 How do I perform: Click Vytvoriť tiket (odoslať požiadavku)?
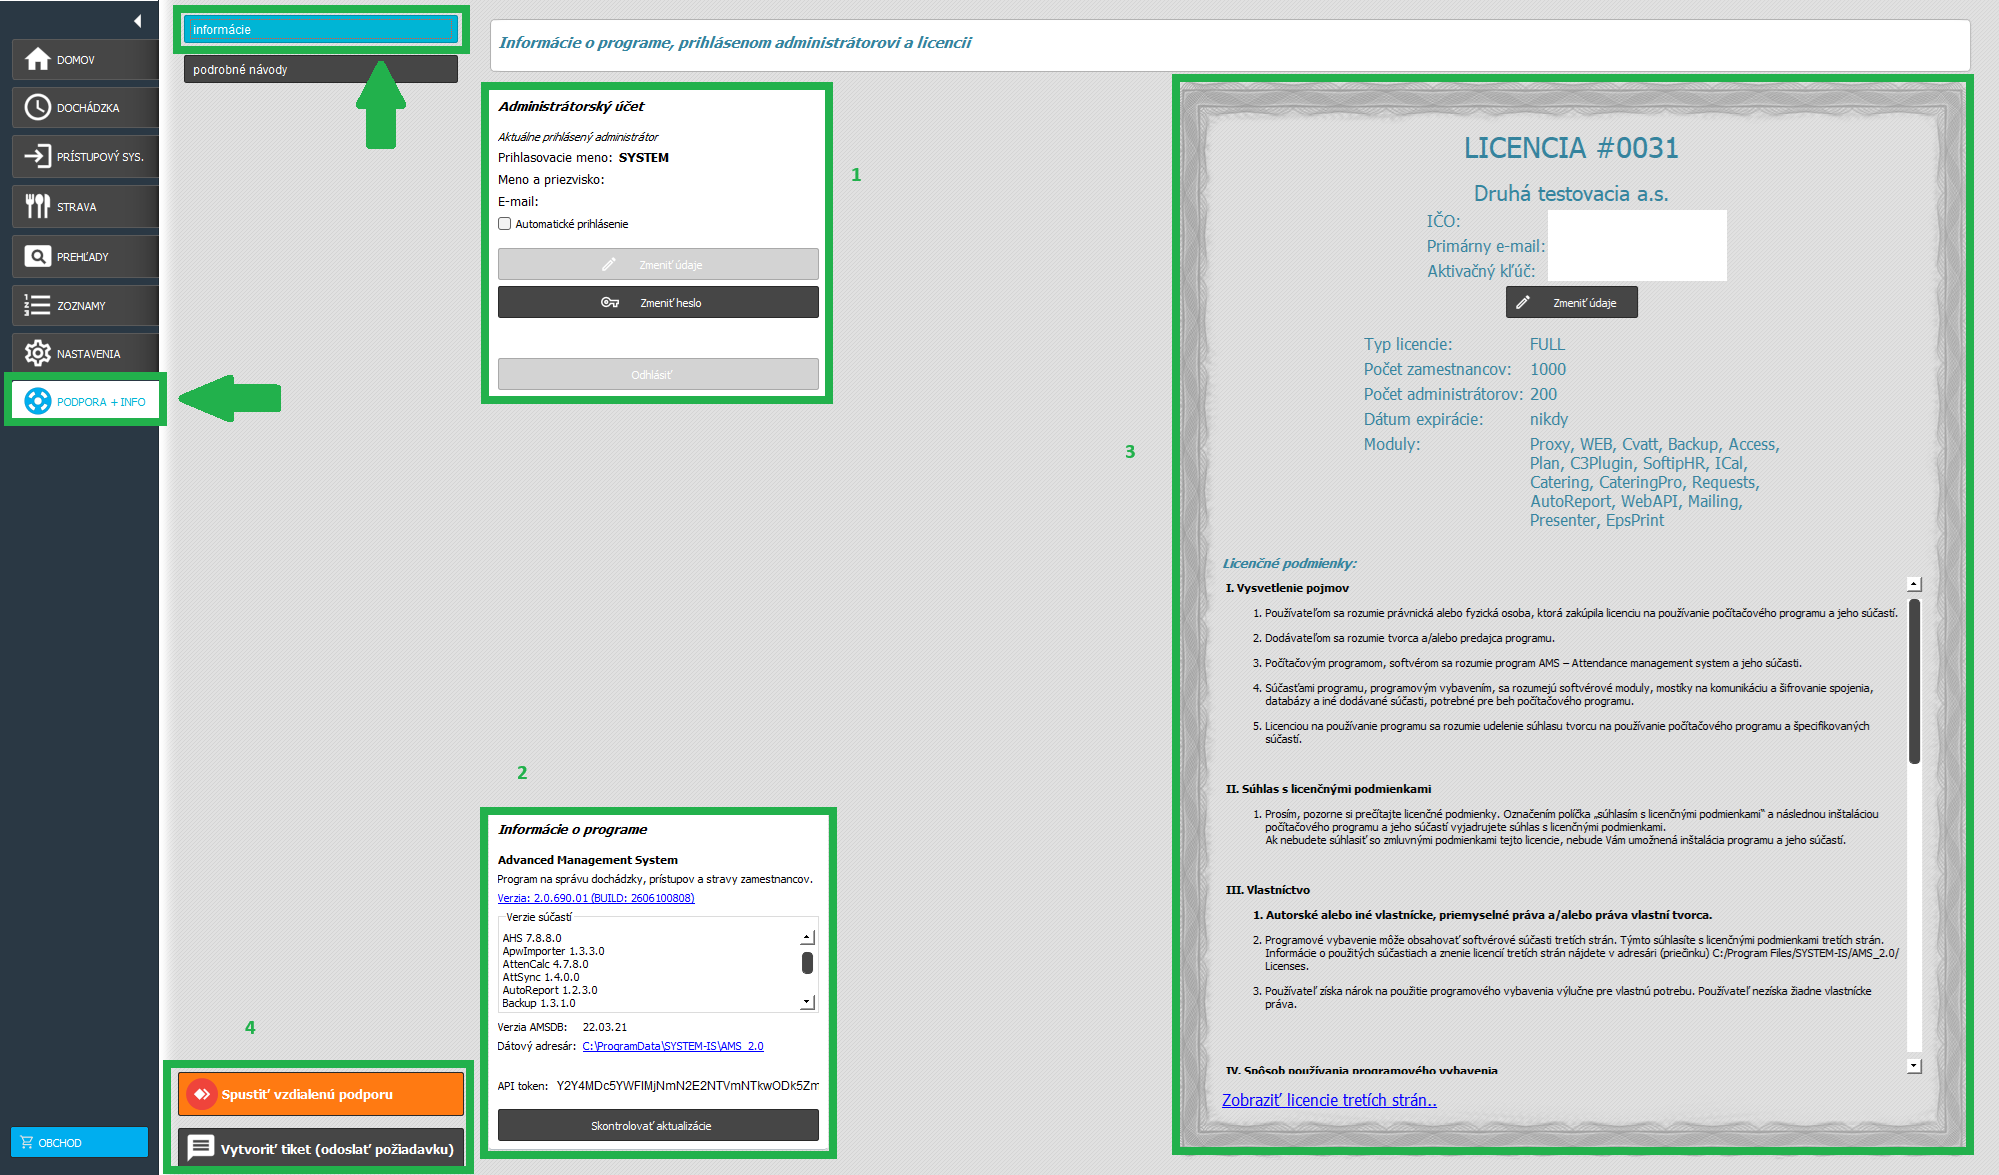(x=321, y=1149)
